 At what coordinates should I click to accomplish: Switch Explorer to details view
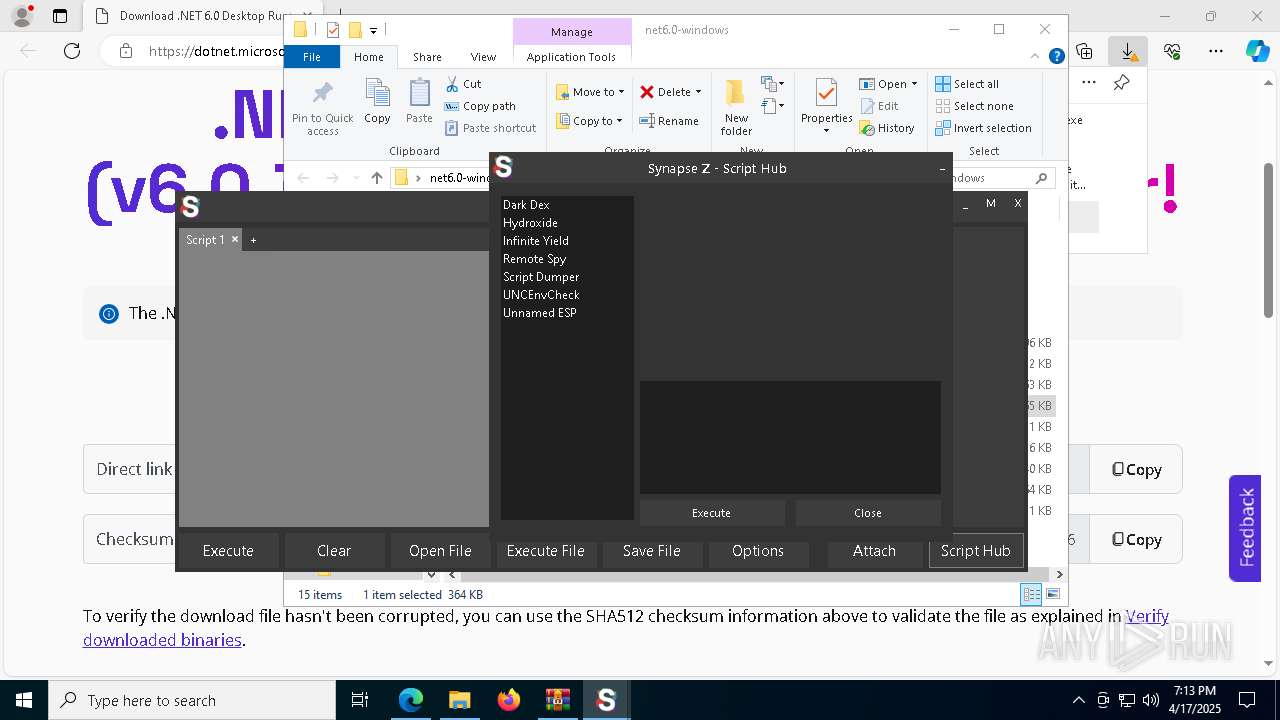[1031, 595]
